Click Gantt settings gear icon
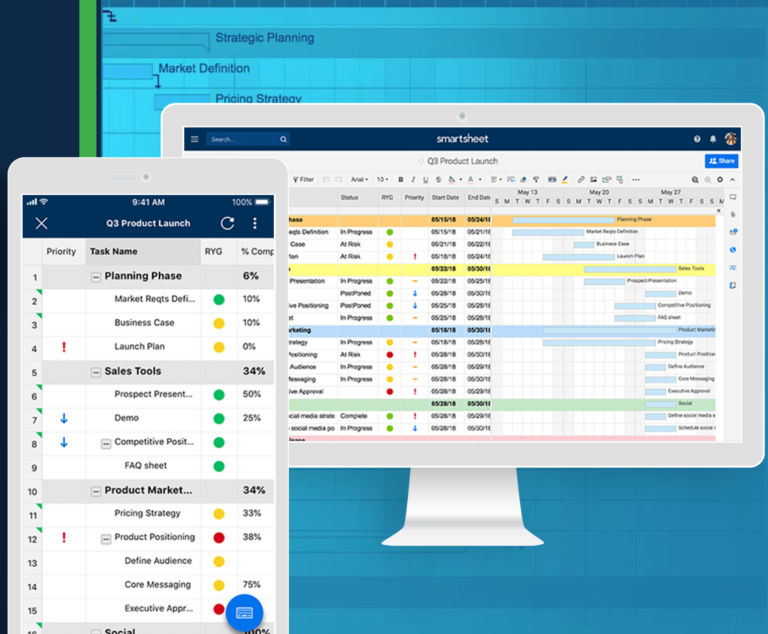This screenshot has width=768, height=634. tap(720, 180)
